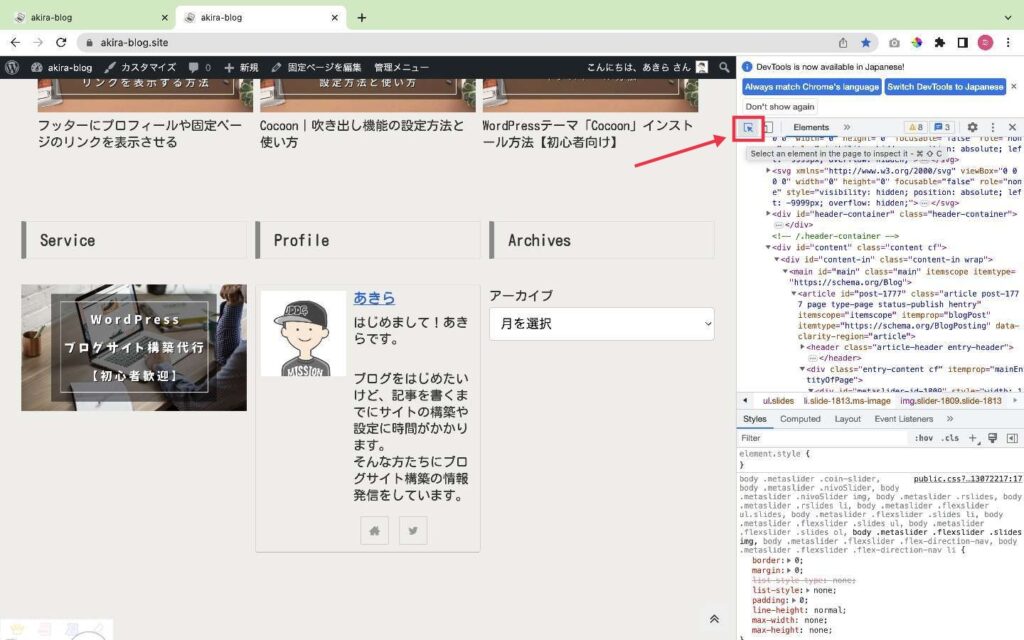Click the browser reload button
This screenshot has height=640, width=1024.
61,42
